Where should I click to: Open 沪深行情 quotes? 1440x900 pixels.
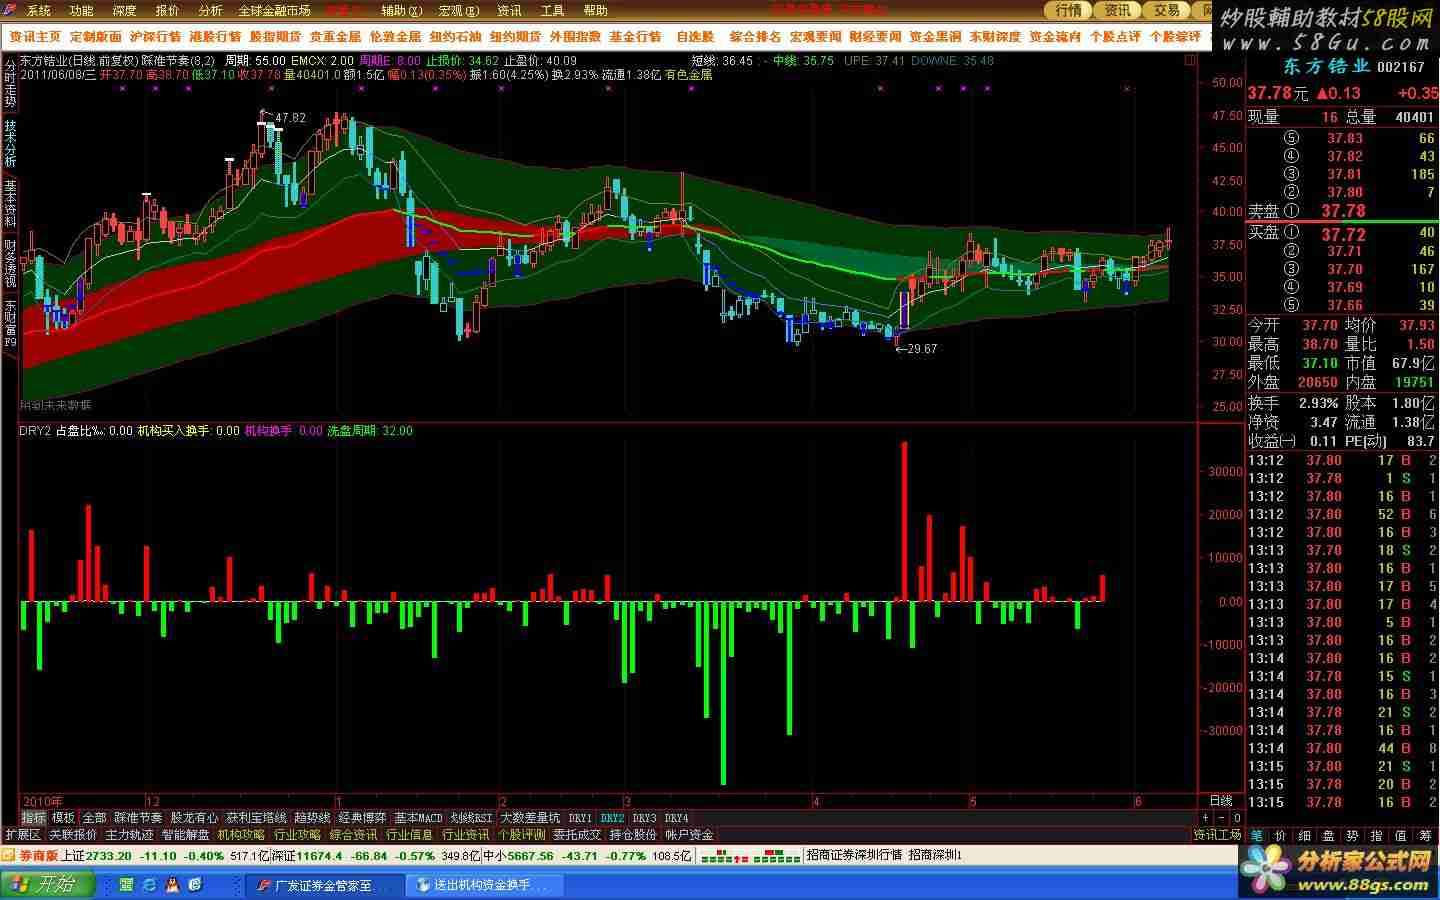(155, 36)
